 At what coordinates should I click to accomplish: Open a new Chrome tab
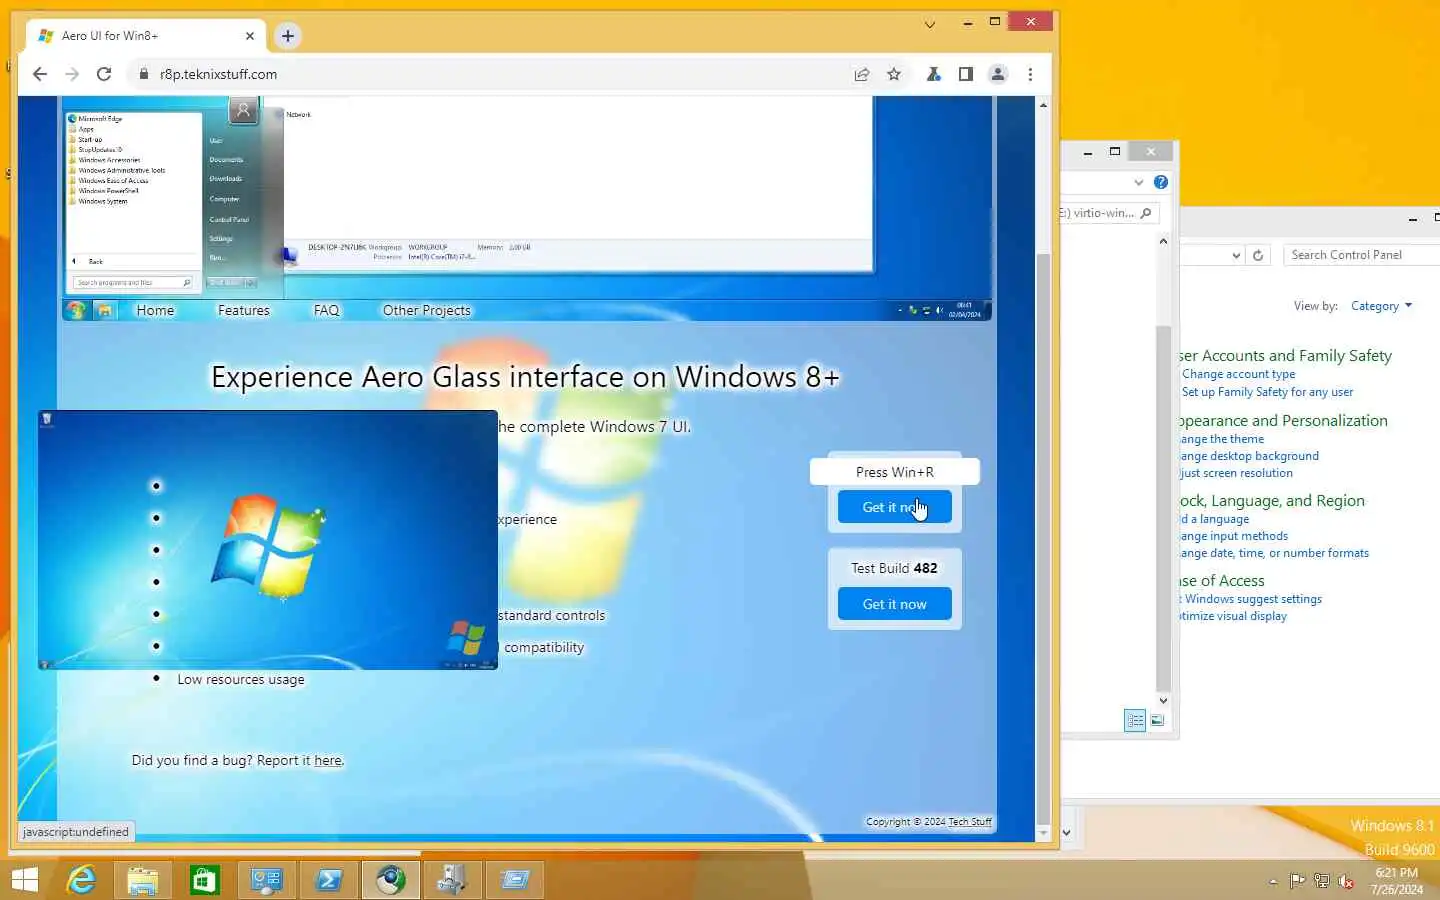click(x=288, y=36)
